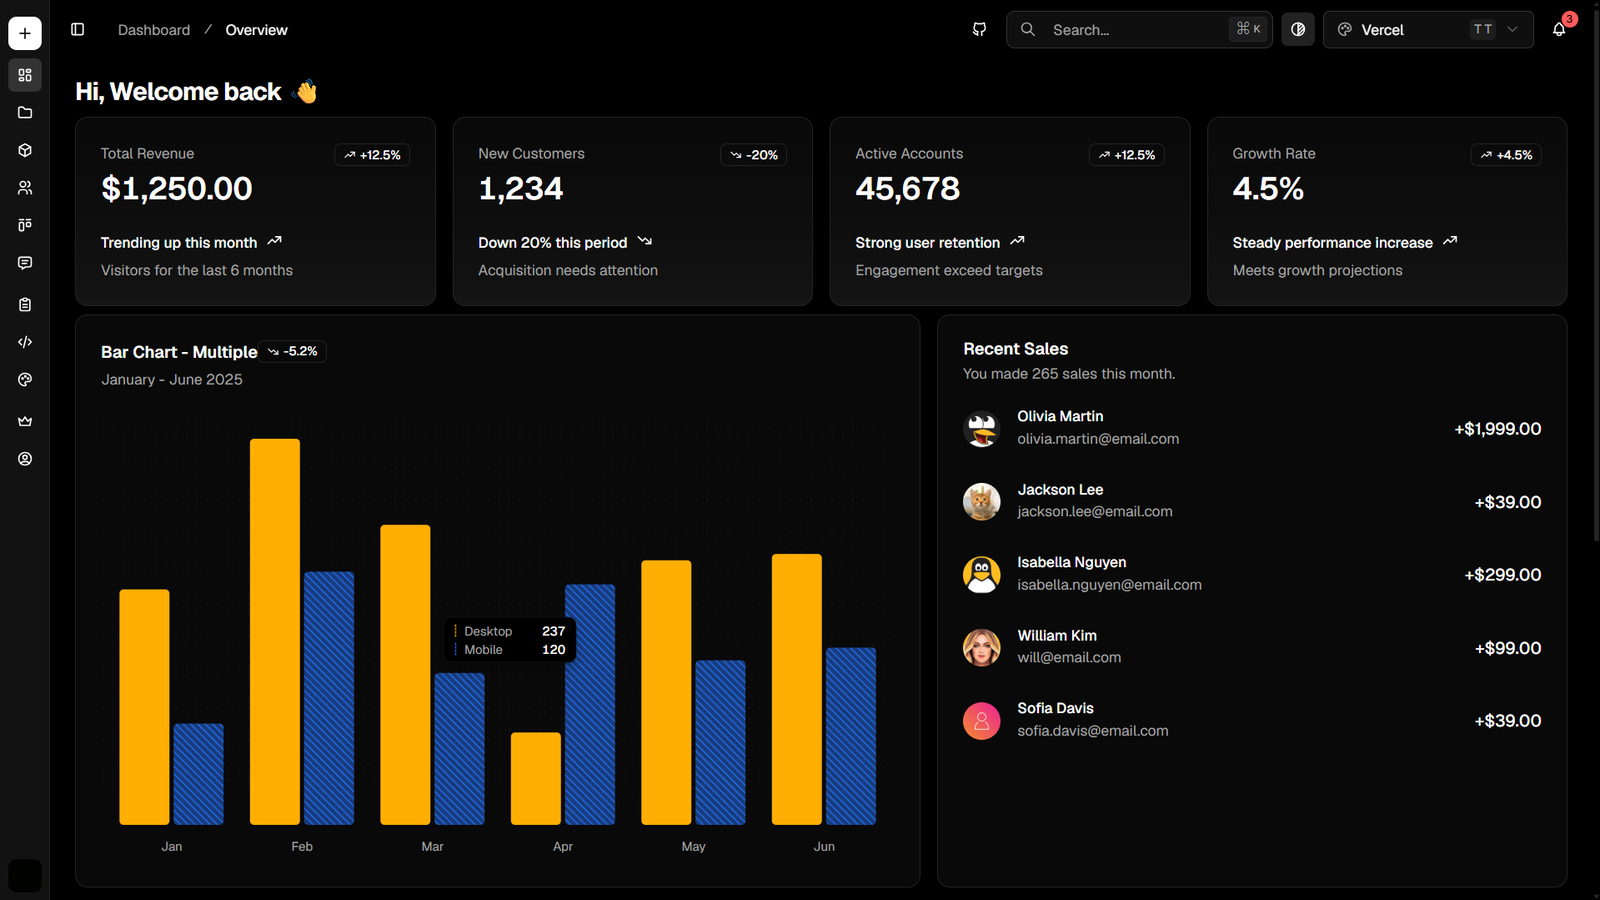
Task: Open the Vercel theme selector dropdown
Action: click(x=1428, y=30)
